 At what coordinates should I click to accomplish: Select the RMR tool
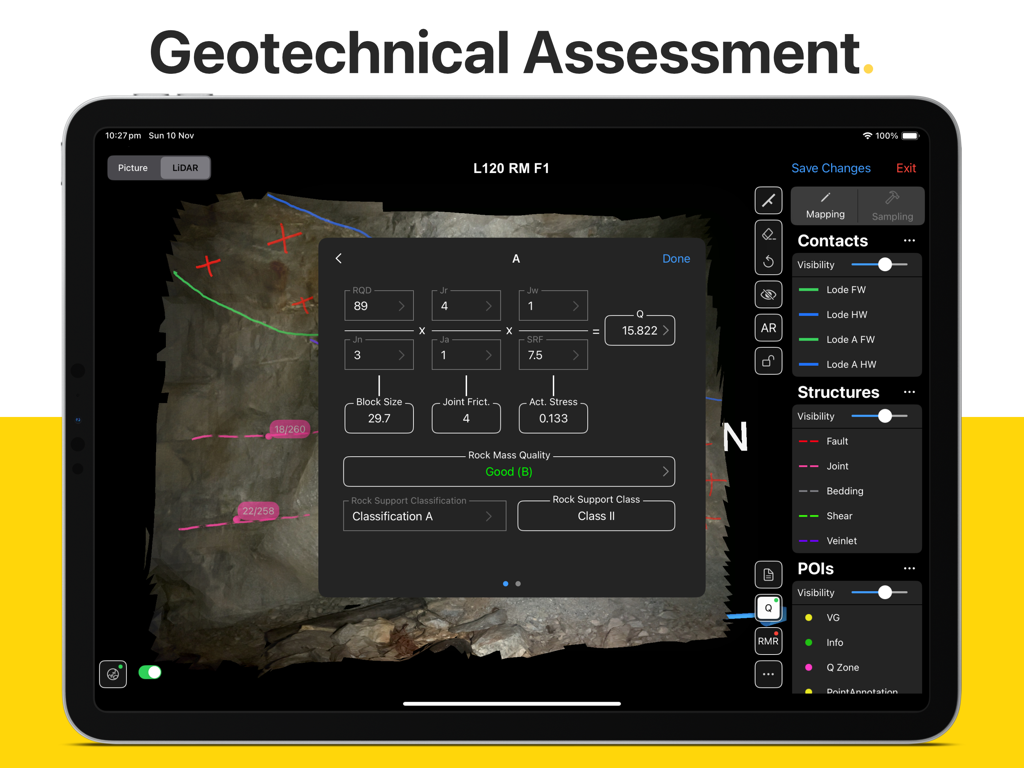(x=768, y=640)
